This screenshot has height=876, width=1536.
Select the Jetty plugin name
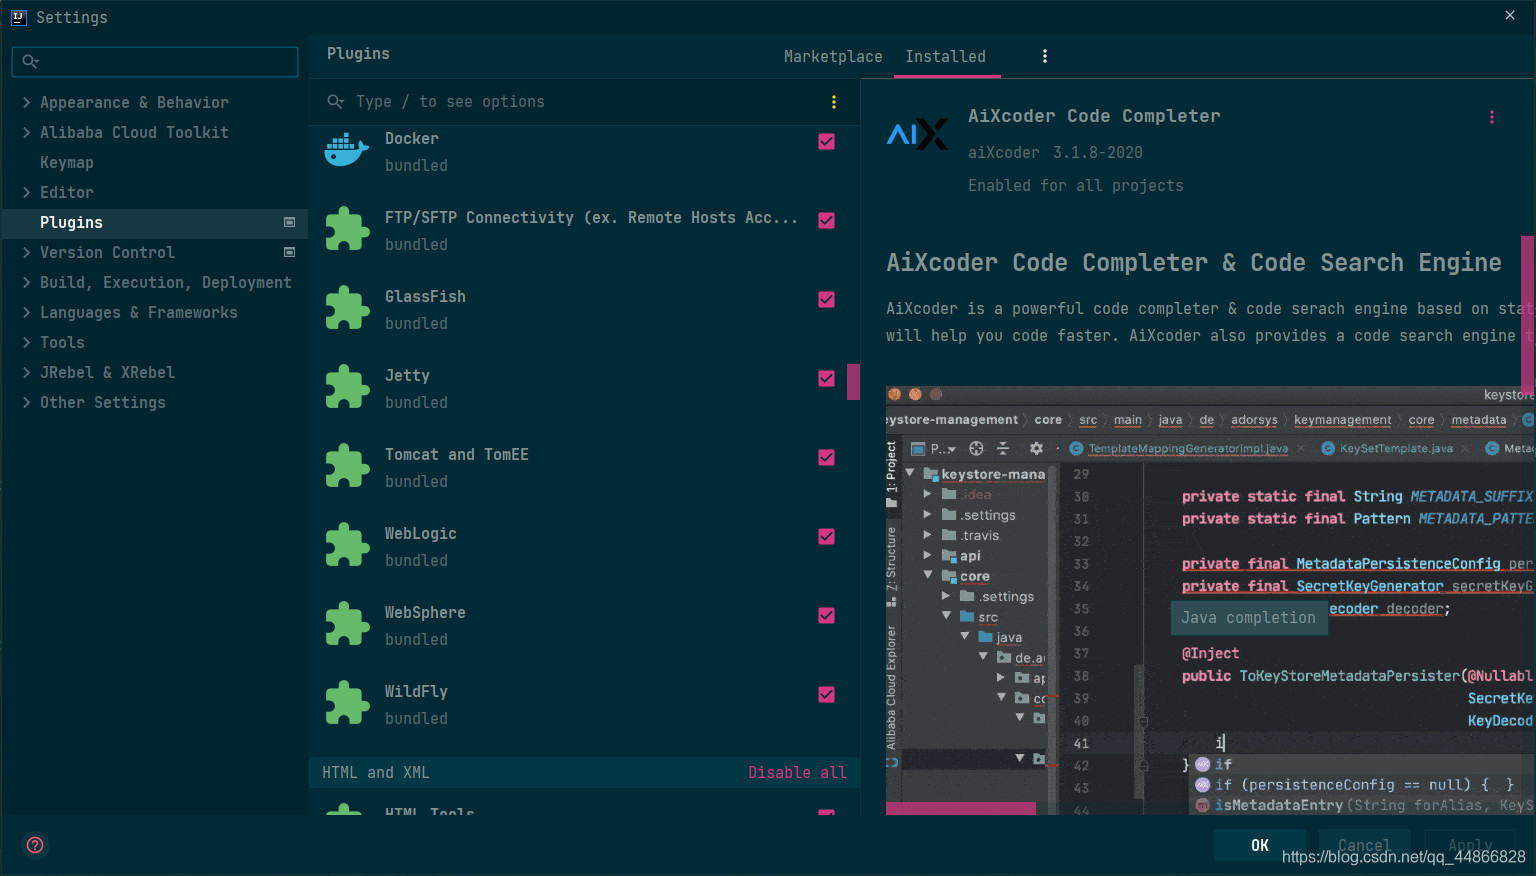point(407,375)
